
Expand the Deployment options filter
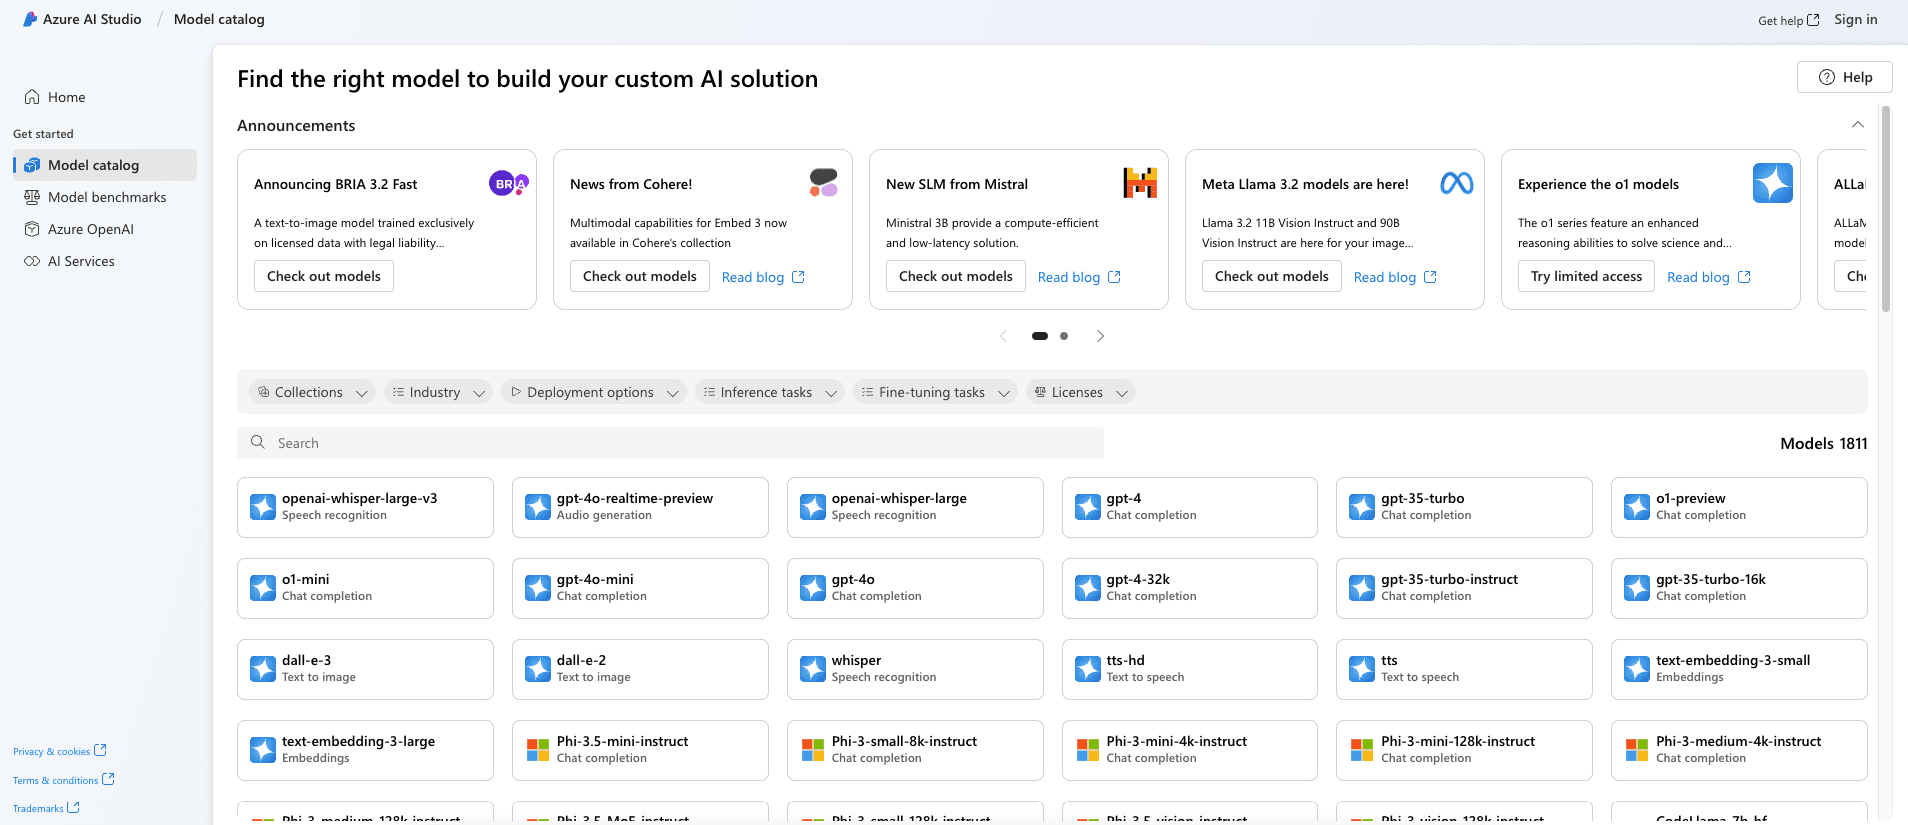click(x=594, y=392)
